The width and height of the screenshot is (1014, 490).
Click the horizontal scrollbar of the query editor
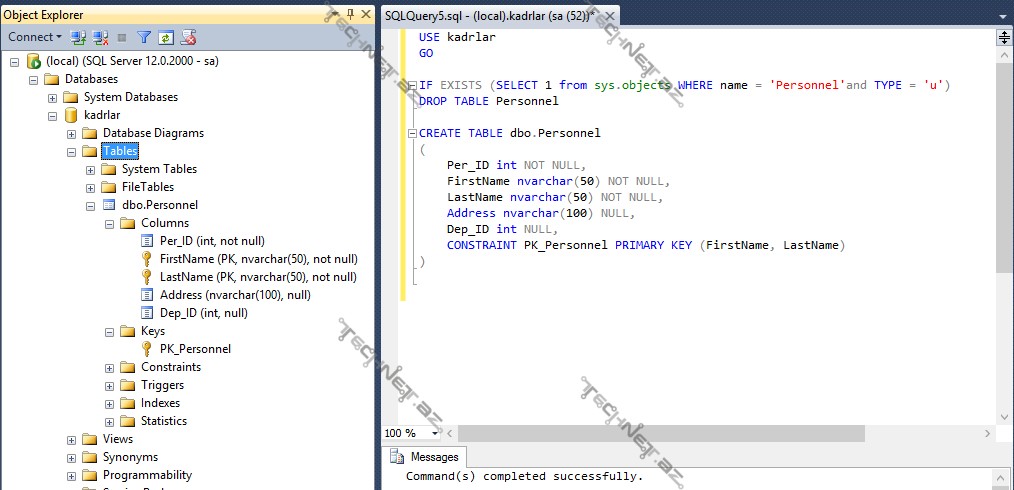tap(660, 433)
